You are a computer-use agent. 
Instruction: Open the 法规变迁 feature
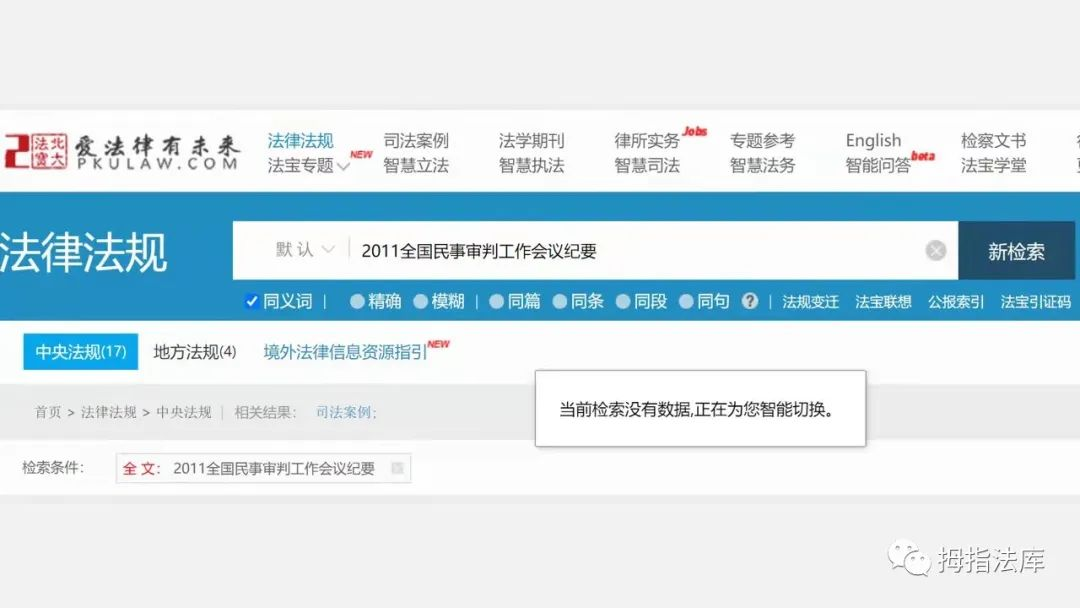pos(810,300)
